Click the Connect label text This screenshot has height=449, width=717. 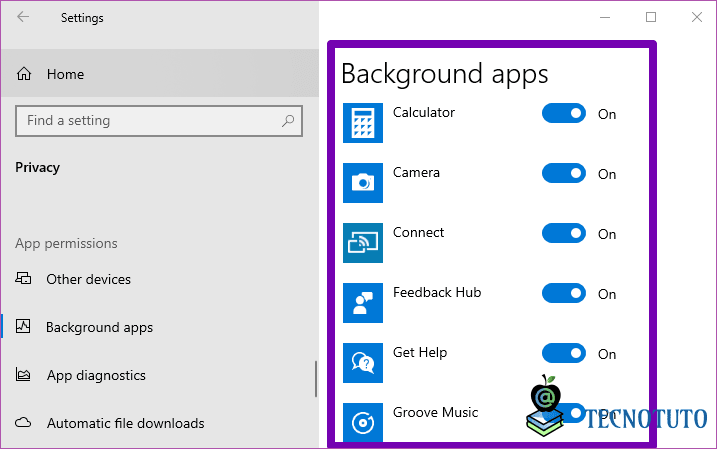418,232
